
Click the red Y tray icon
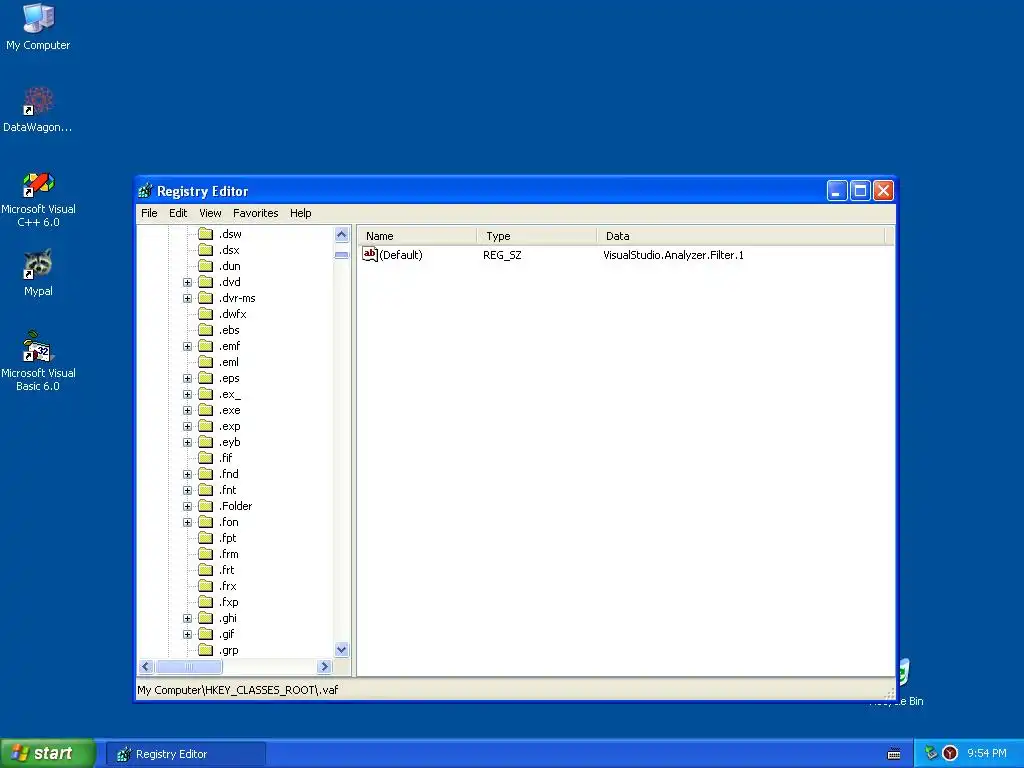click(x=950, y=753)
